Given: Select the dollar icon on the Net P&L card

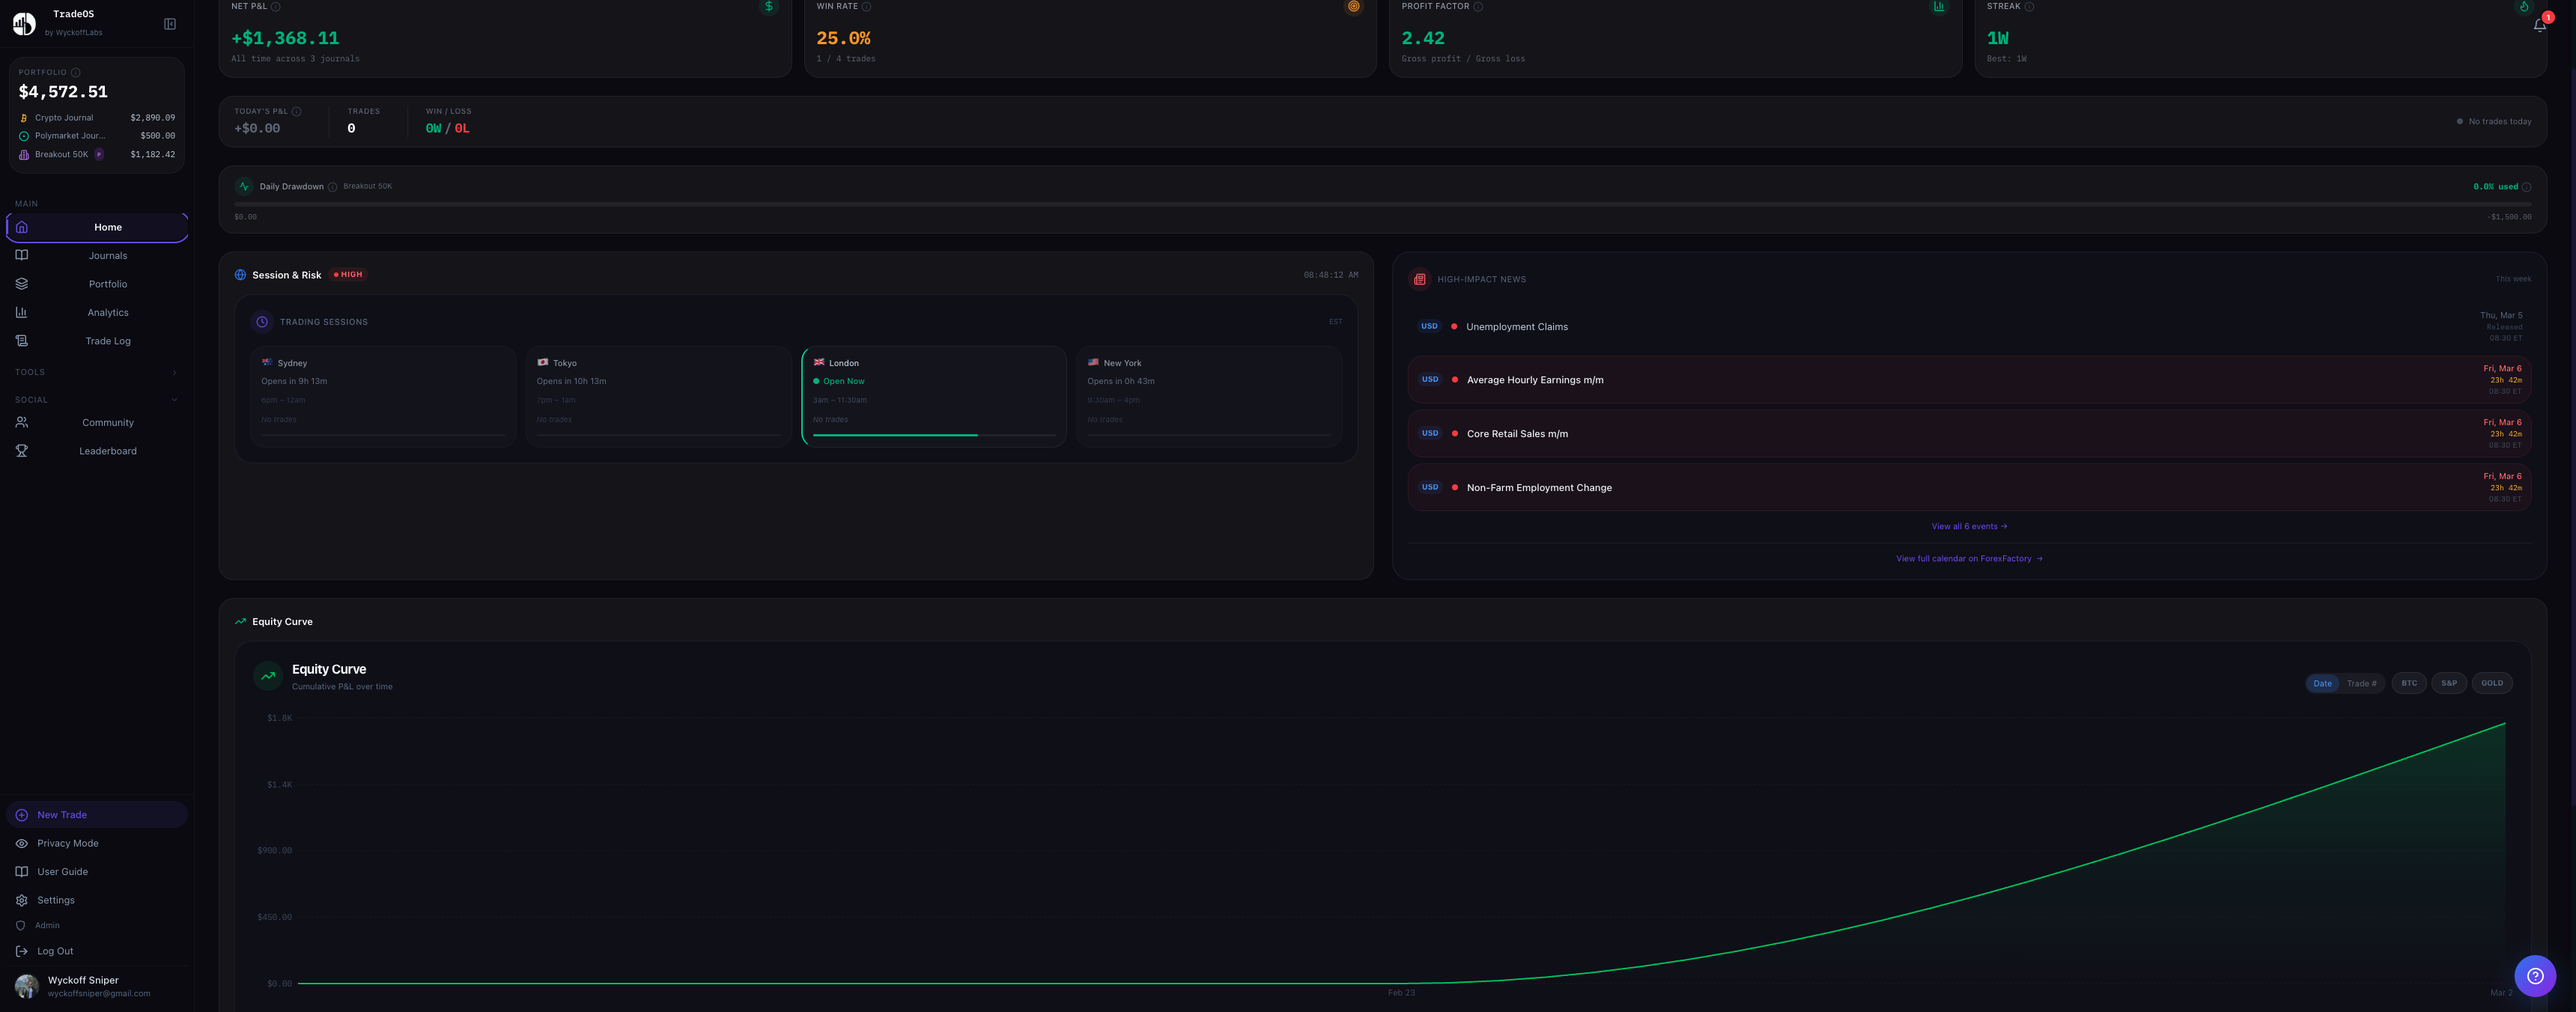Looking at the screenshot, I should coord(768,6).
